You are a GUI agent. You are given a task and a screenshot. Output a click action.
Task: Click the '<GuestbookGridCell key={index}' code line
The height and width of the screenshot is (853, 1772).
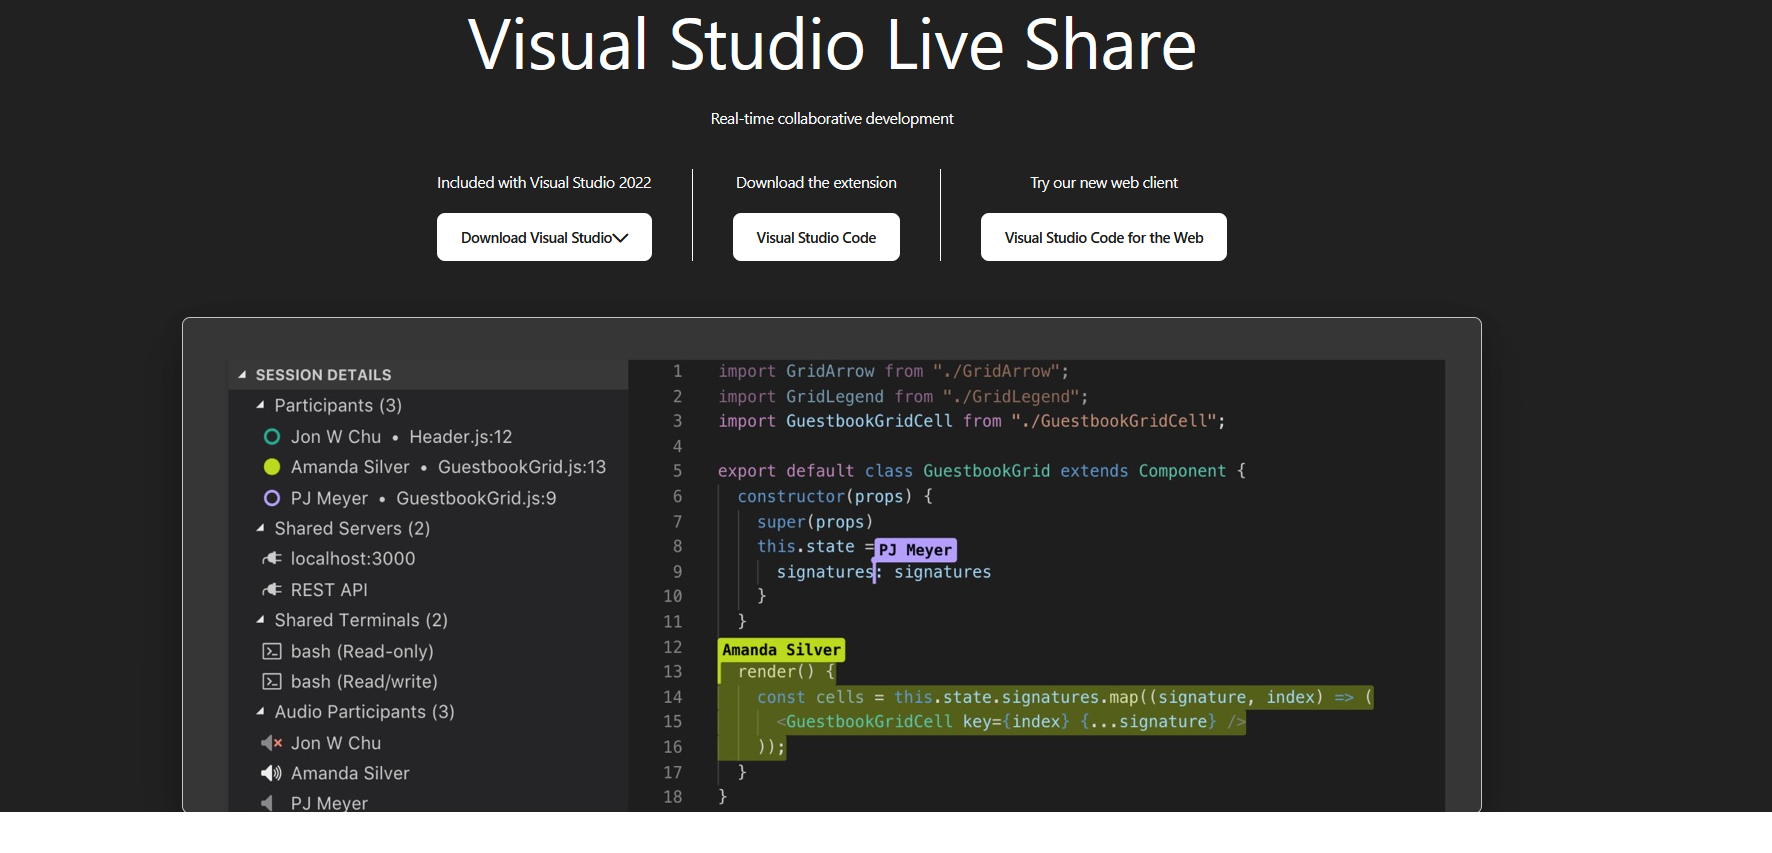(x=1011, y=722)
